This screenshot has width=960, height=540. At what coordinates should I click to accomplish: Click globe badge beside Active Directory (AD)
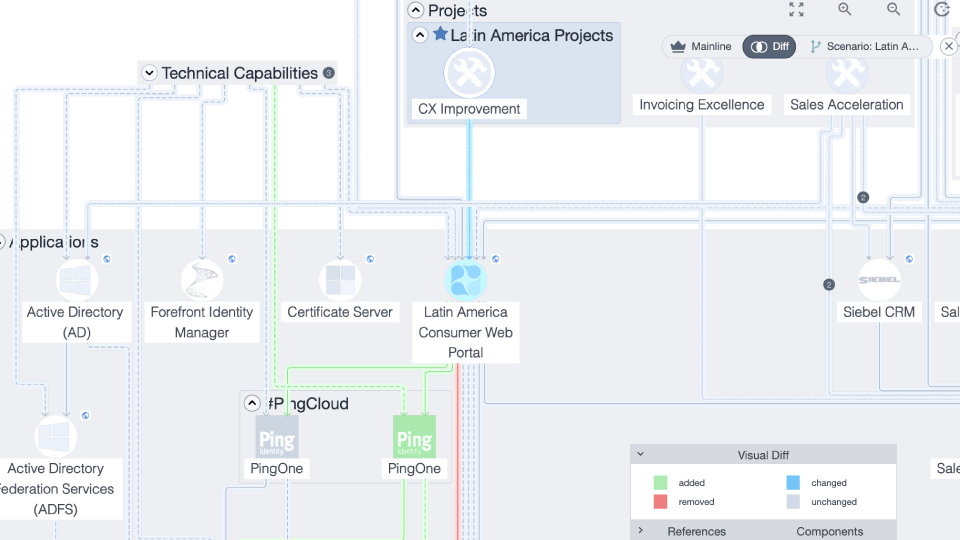pyautogui.click(x=107, y=259)
